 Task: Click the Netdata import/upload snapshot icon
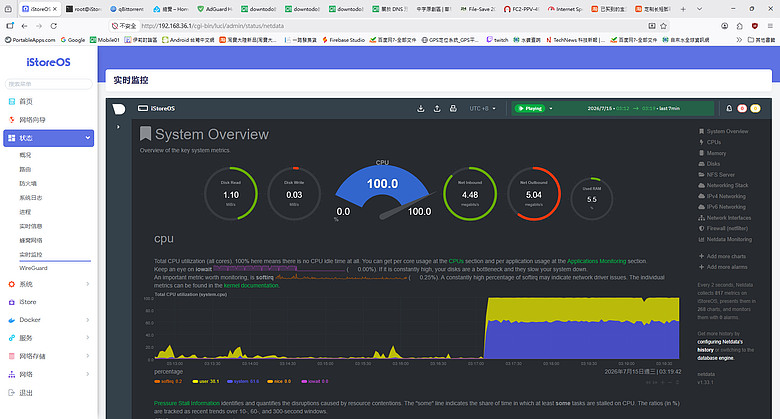(437, 108)
